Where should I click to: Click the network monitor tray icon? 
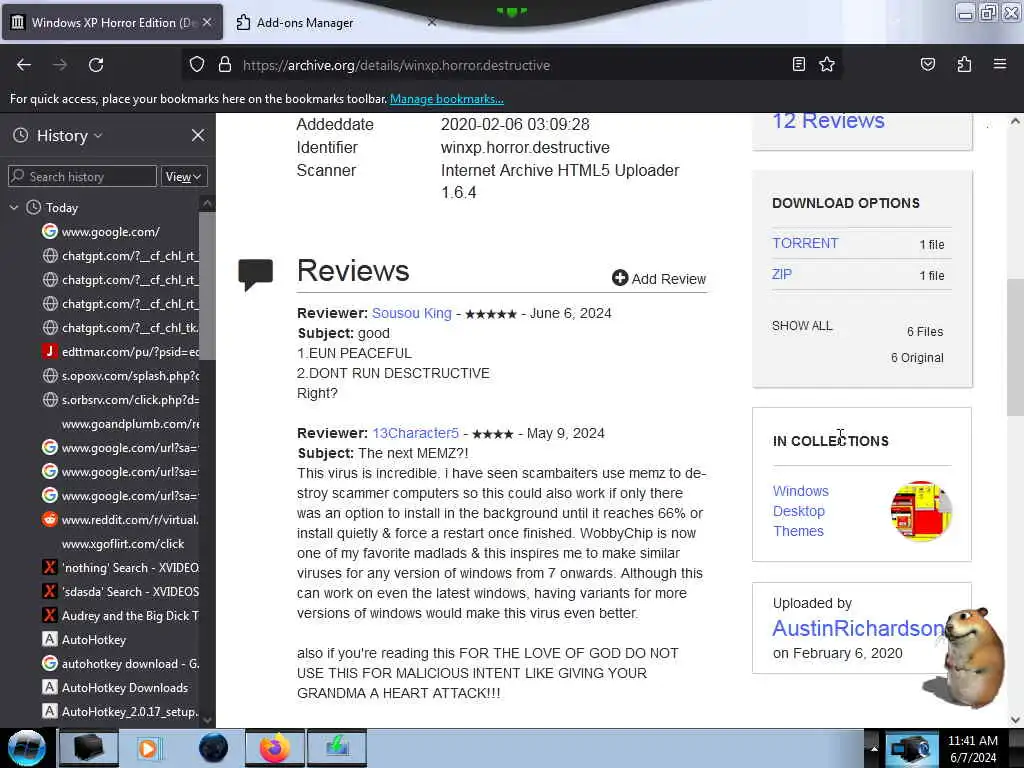click(x=910, y=749)
